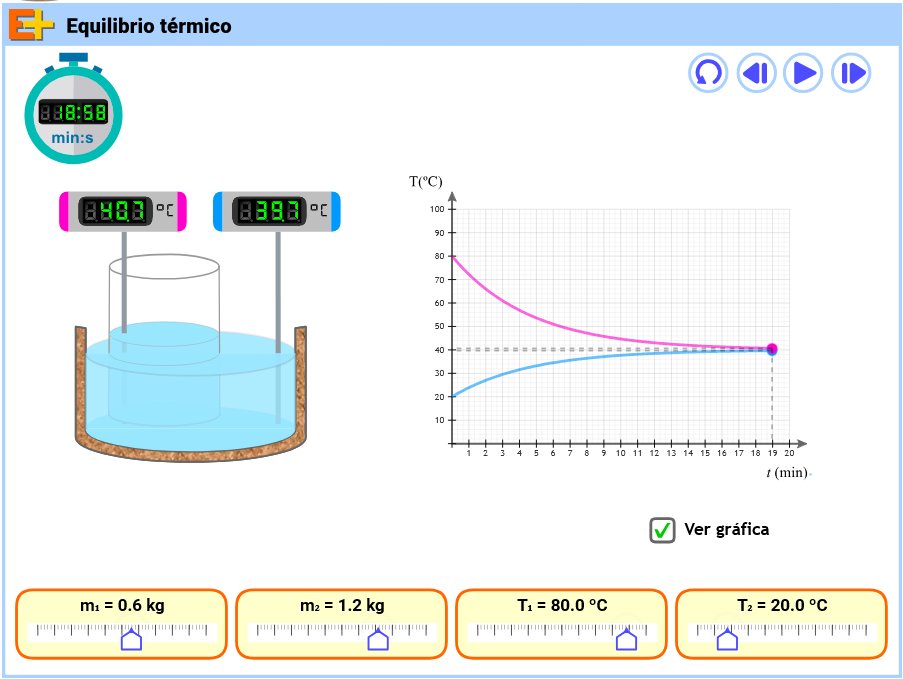The height and width of the screenshot is (679, 903).
Task: Step the simulation backward one frame
Action: point(756,73)
